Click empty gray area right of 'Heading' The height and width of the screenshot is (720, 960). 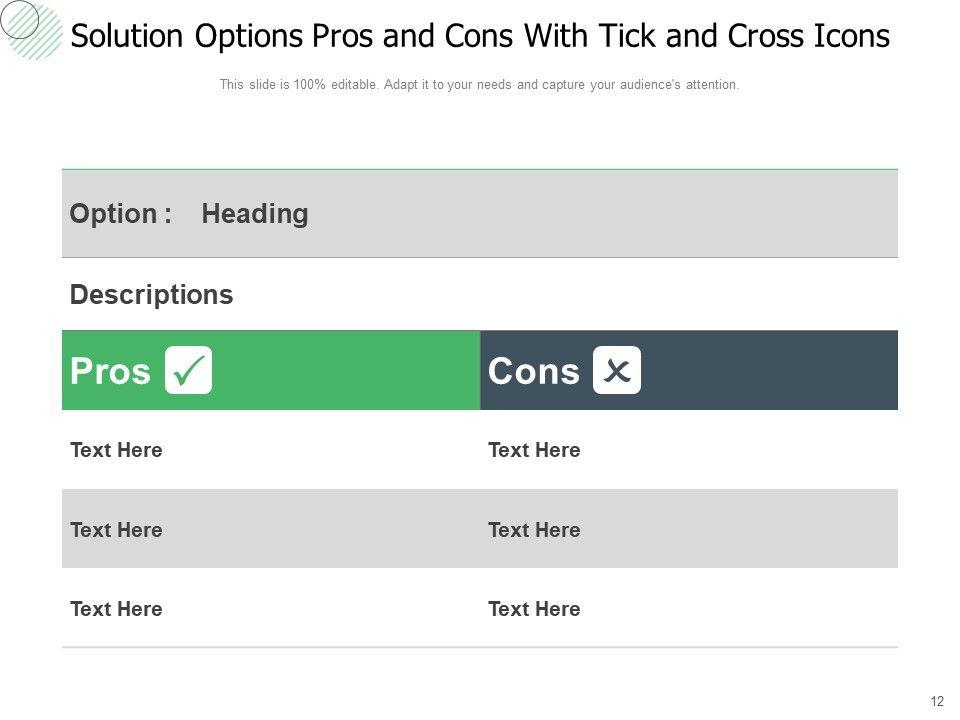[x=600, y=214]
